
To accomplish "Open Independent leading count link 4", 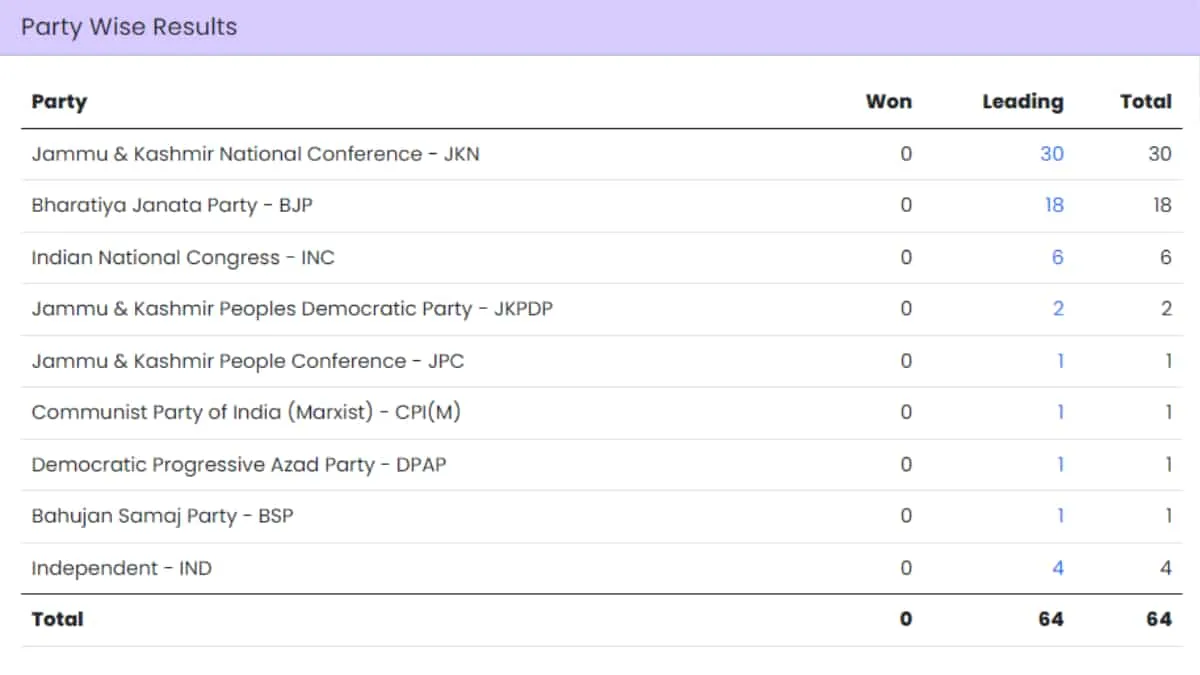I will click(1058, 568).
